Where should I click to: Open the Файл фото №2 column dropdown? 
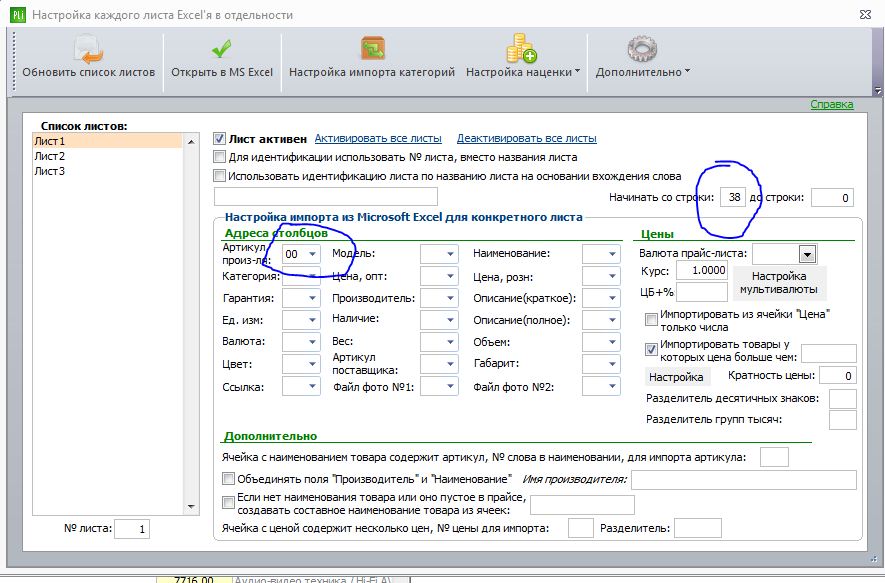[x=612, y=387]
